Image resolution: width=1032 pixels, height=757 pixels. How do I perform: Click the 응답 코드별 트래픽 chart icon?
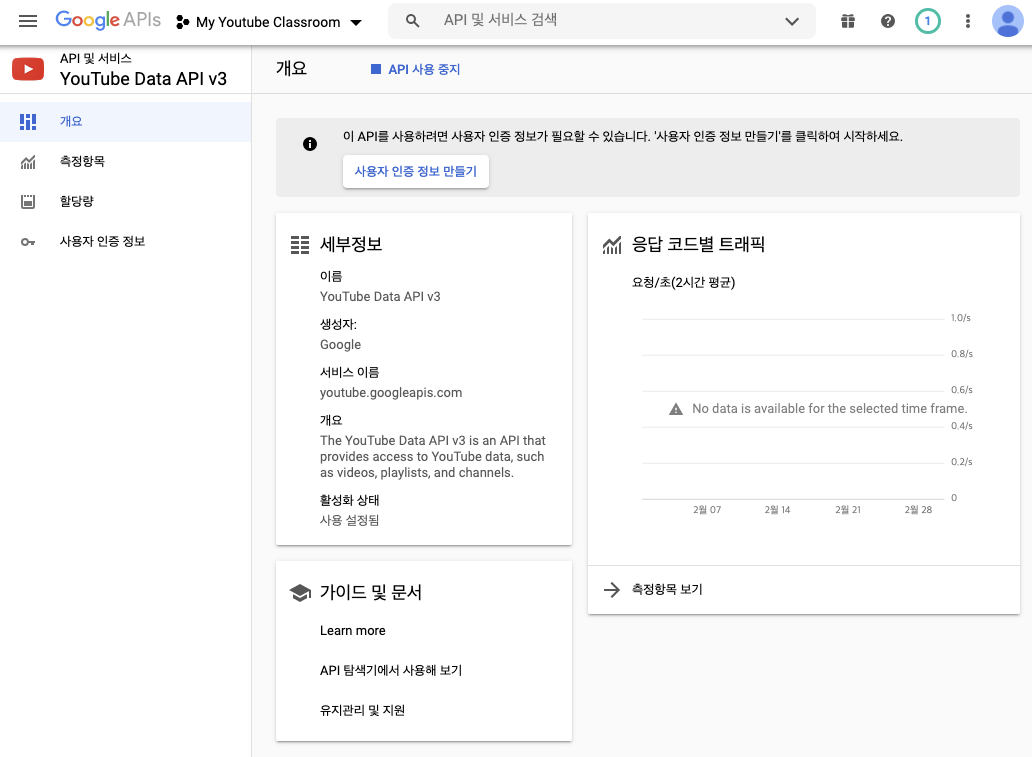coord(612,245)
